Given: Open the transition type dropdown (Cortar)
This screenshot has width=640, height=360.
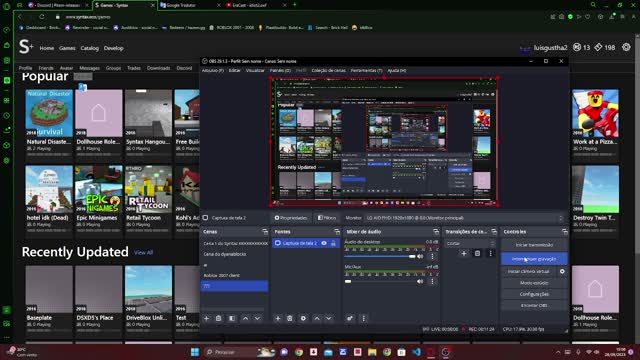Looking at the screenshot, I should tap(469, 243).
